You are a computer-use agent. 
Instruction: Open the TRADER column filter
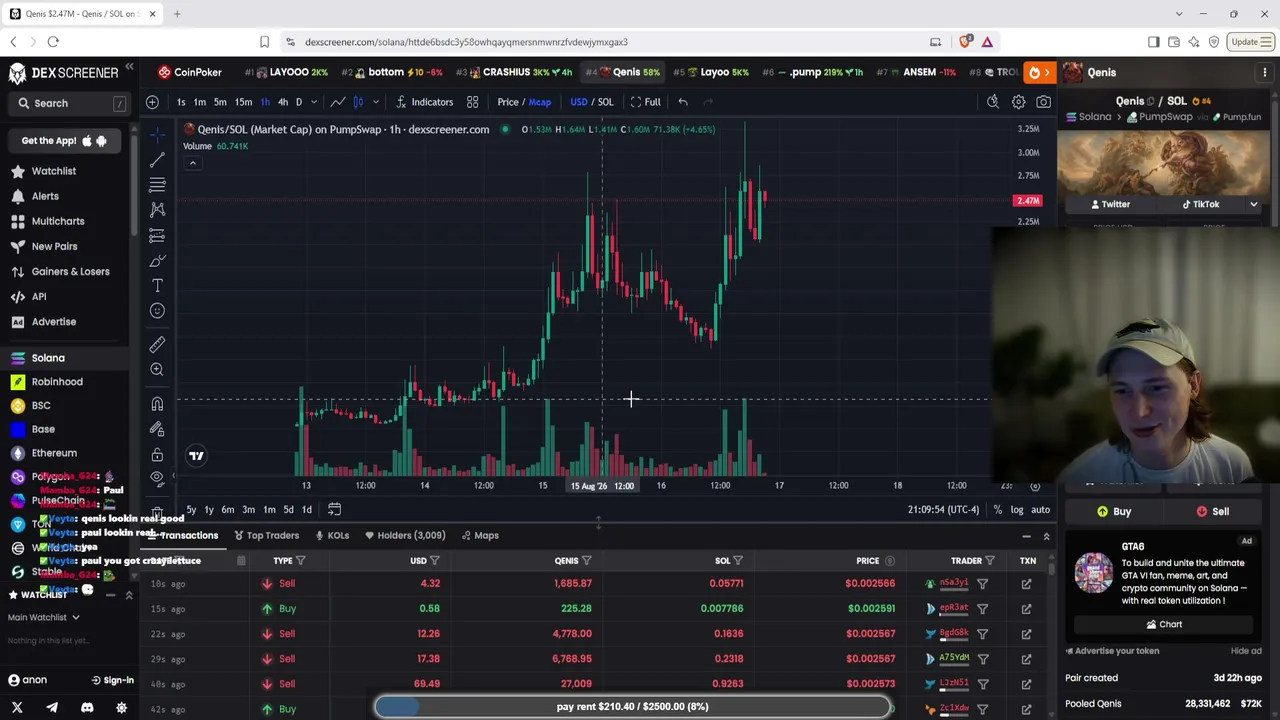click(990, 561)
